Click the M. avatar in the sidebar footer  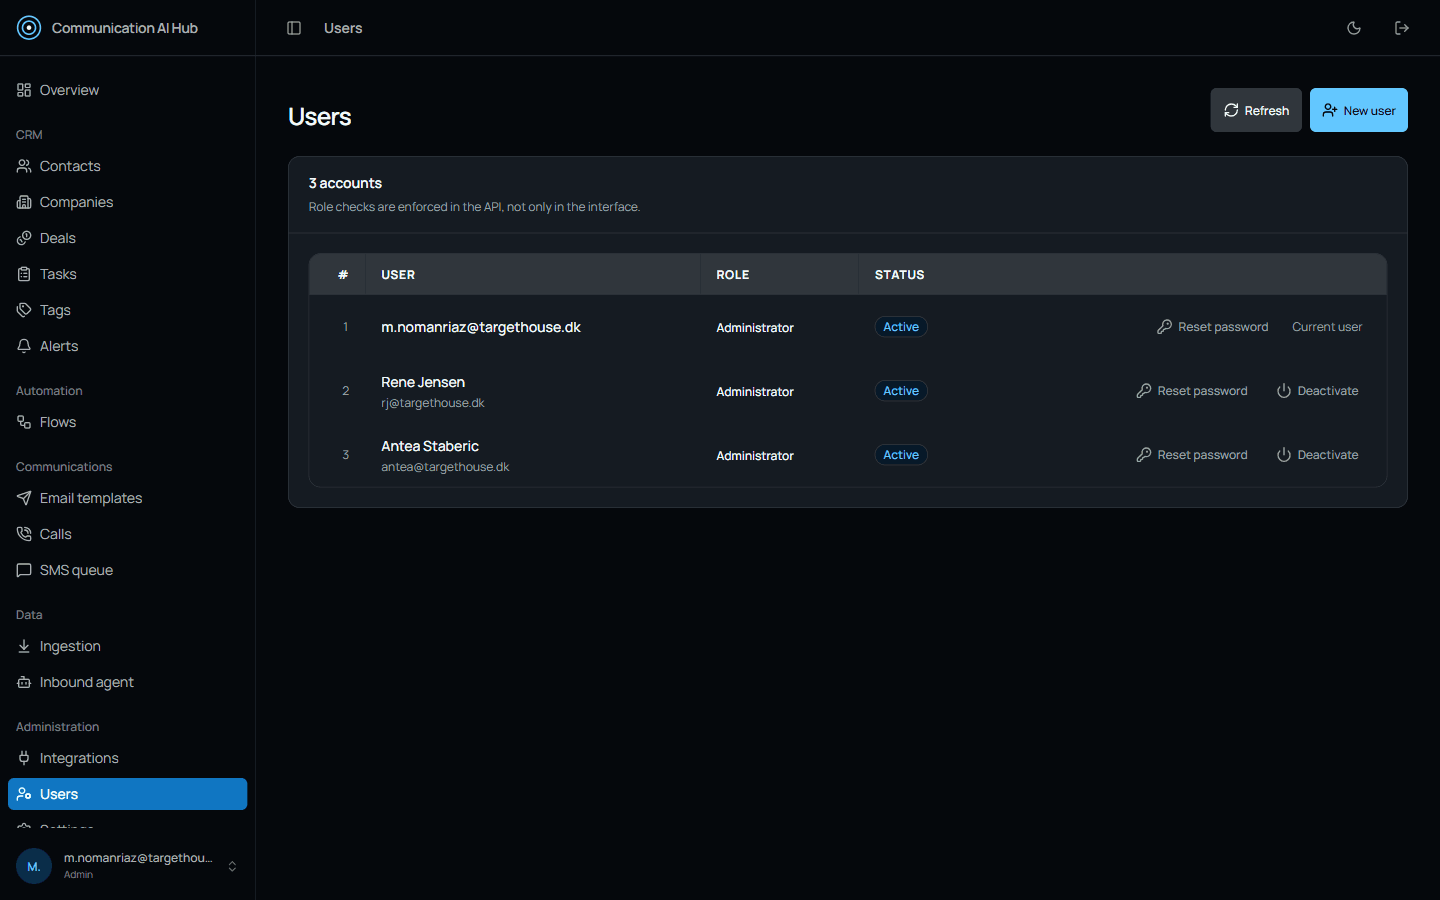34,866
